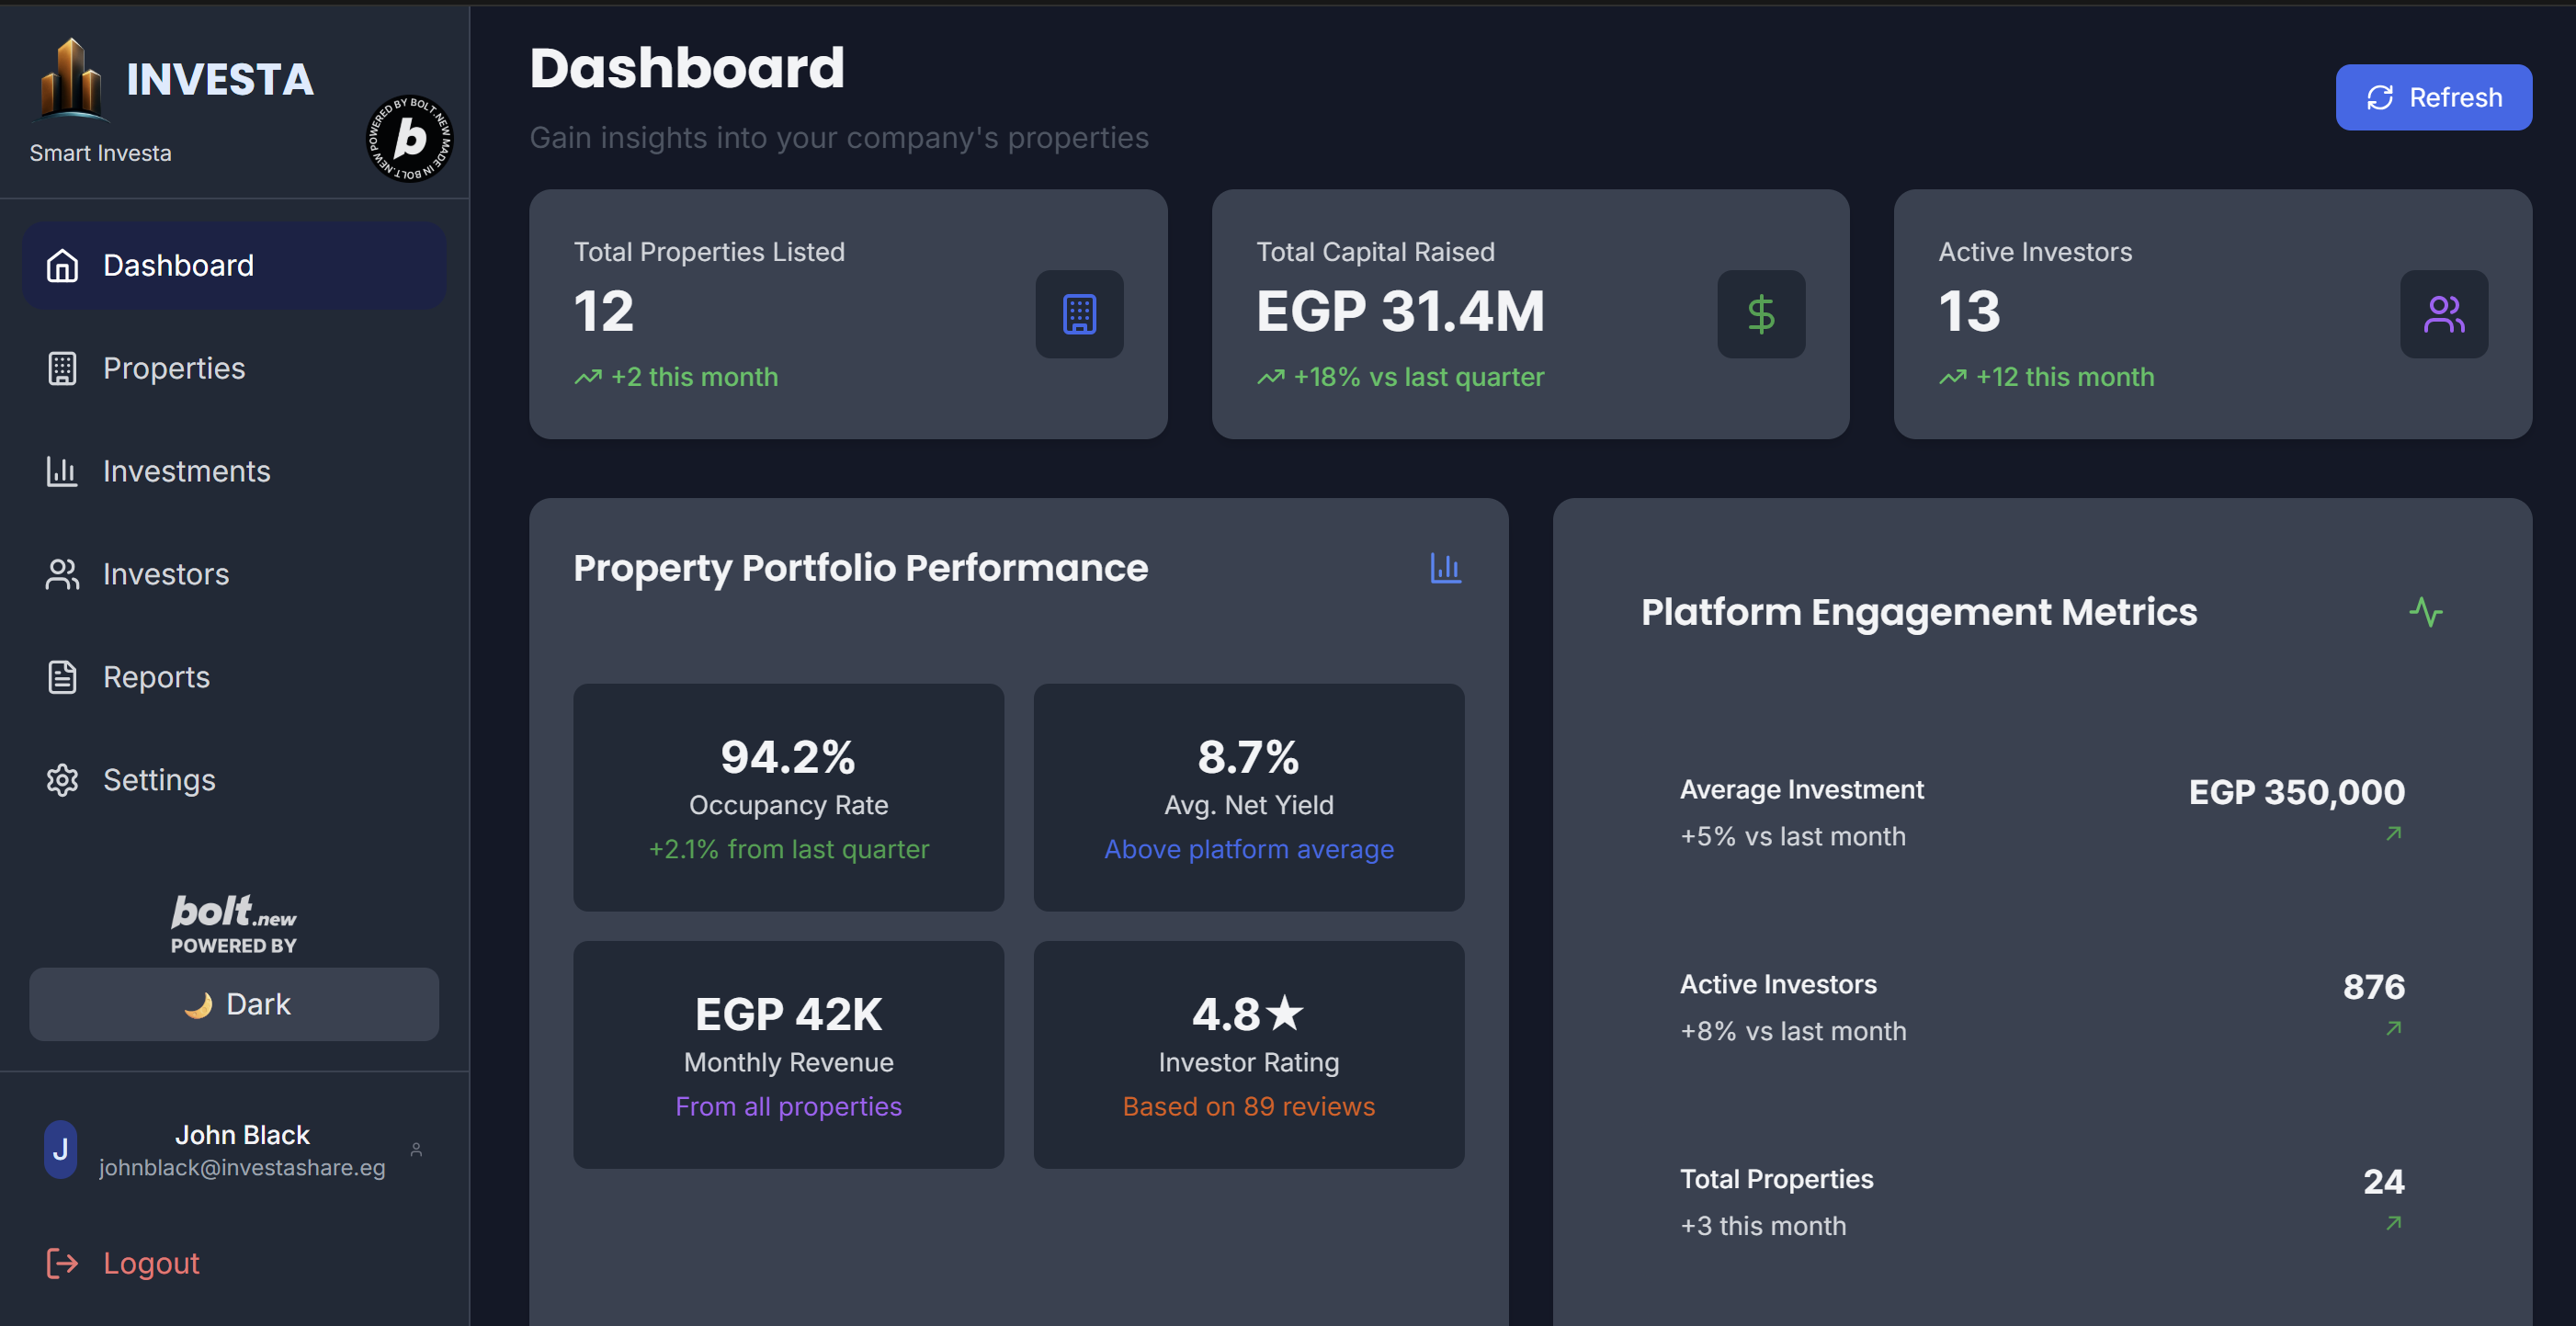
Task: Click the small user icon next to John Black
Action: click(416, 1150)
